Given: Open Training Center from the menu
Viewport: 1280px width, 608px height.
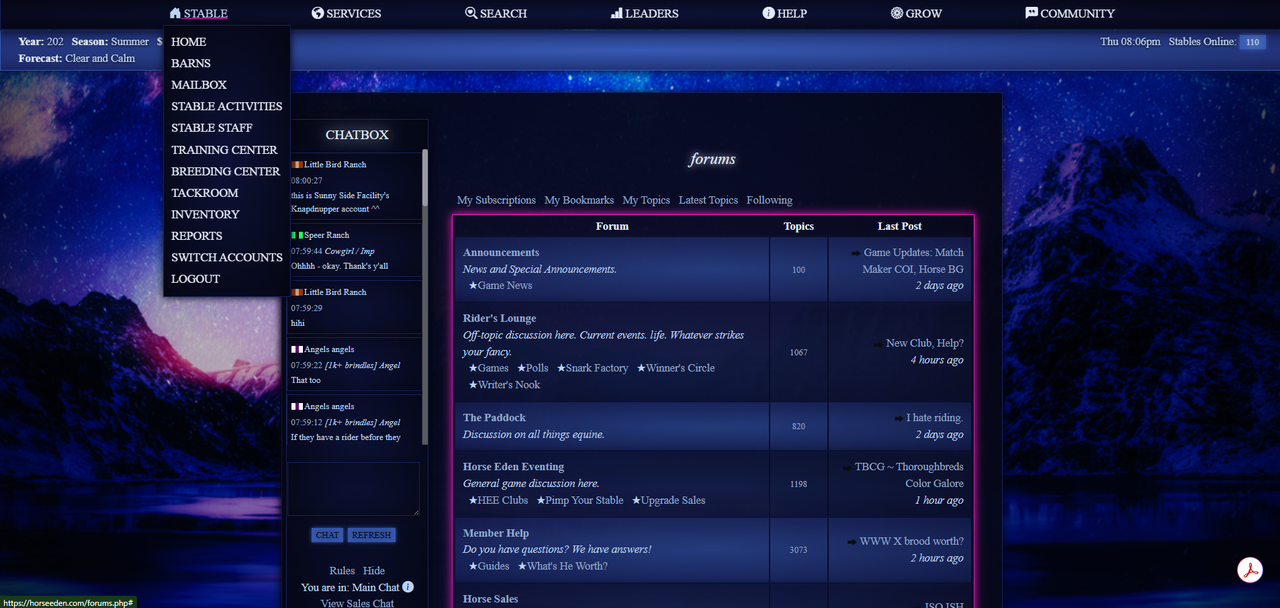Looking at the screenshot, I should coord(224,150).
